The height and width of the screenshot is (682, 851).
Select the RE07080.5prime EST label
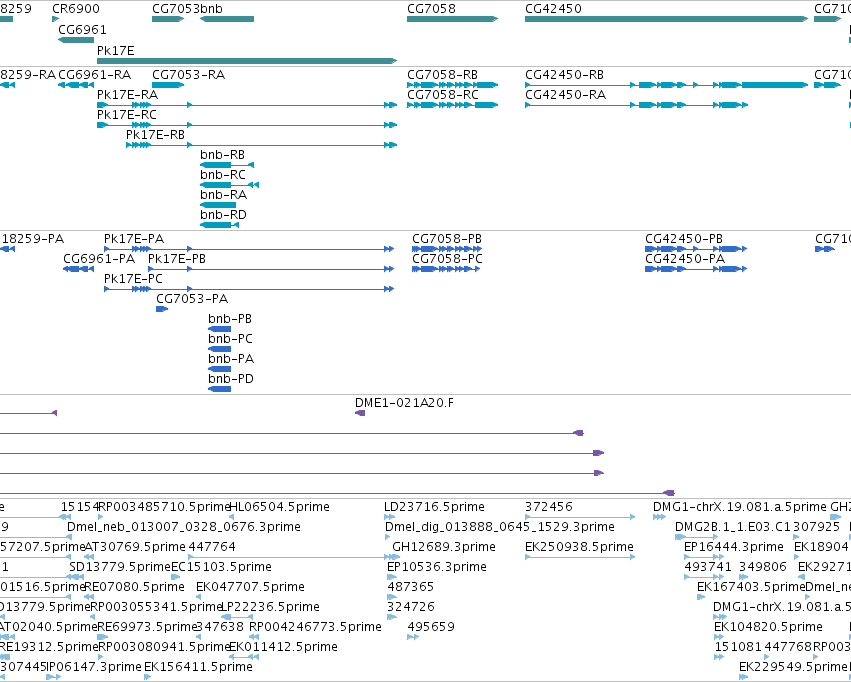[134, 587]
